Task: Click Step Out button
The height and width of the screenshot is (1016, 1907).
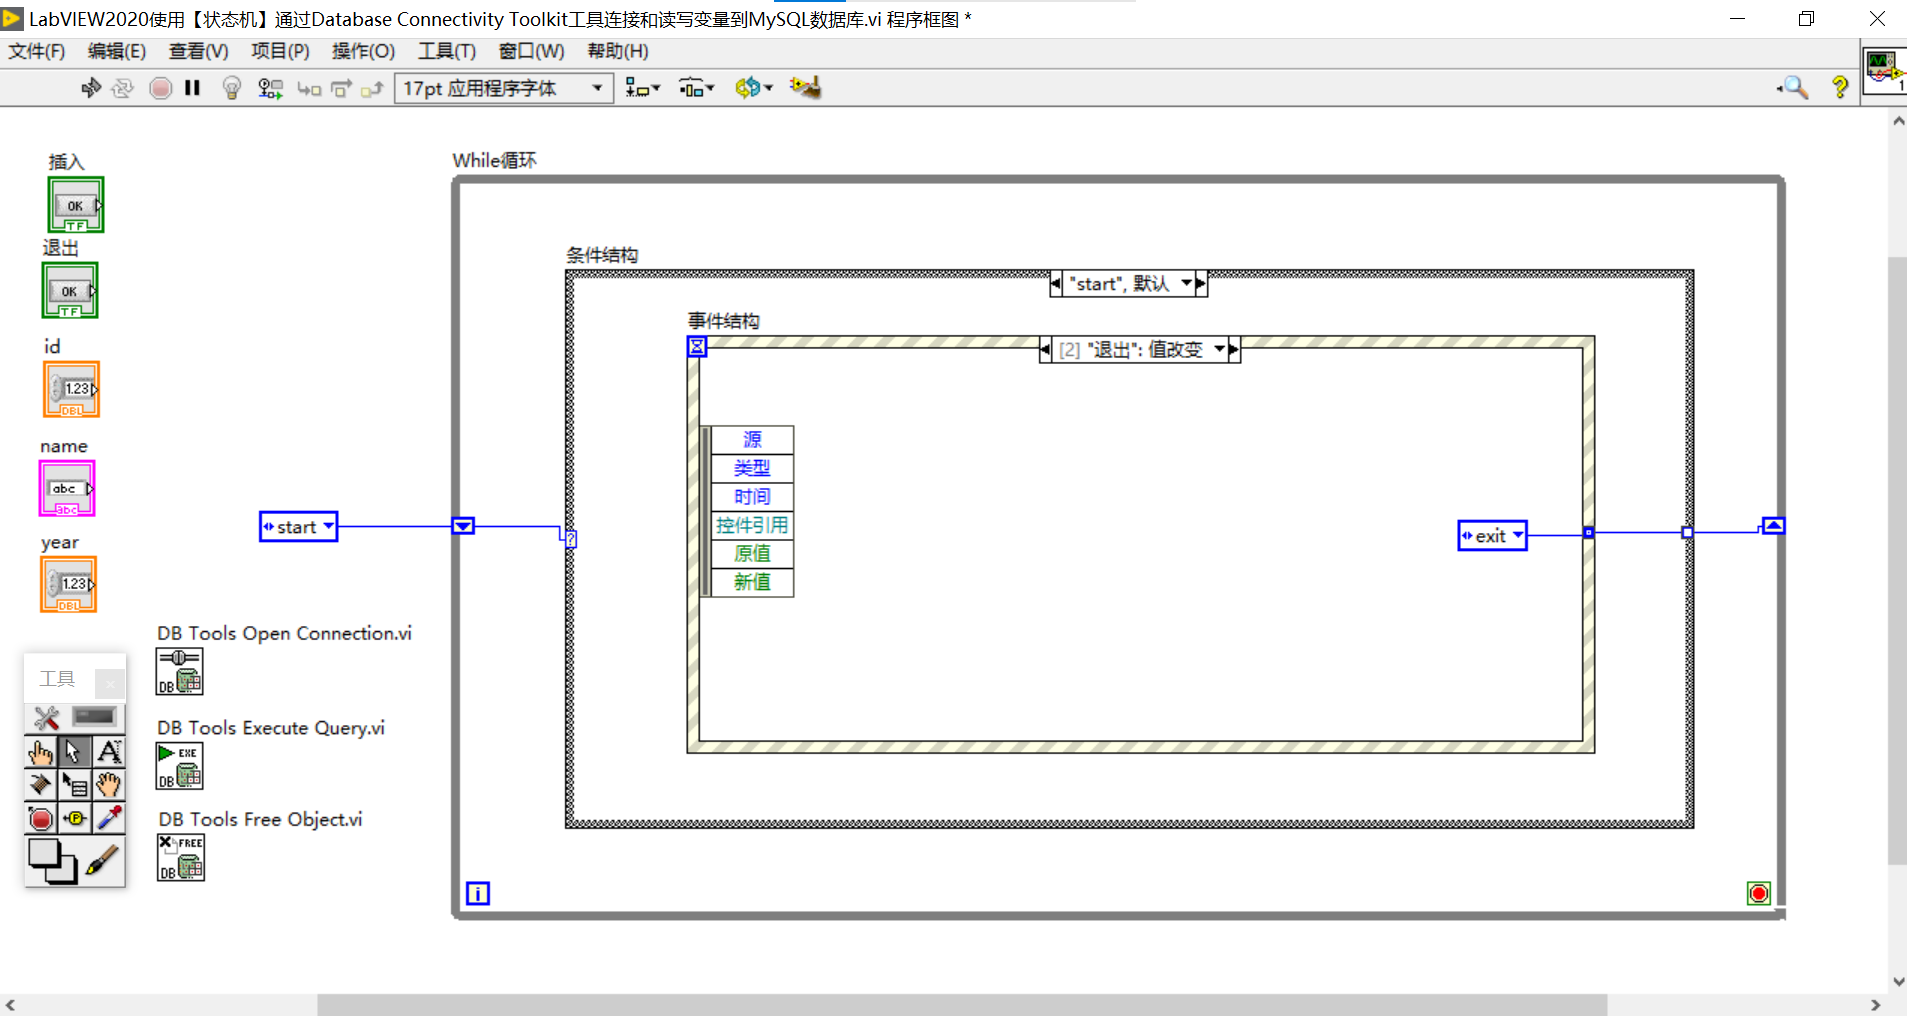Action: pos(372,89)
